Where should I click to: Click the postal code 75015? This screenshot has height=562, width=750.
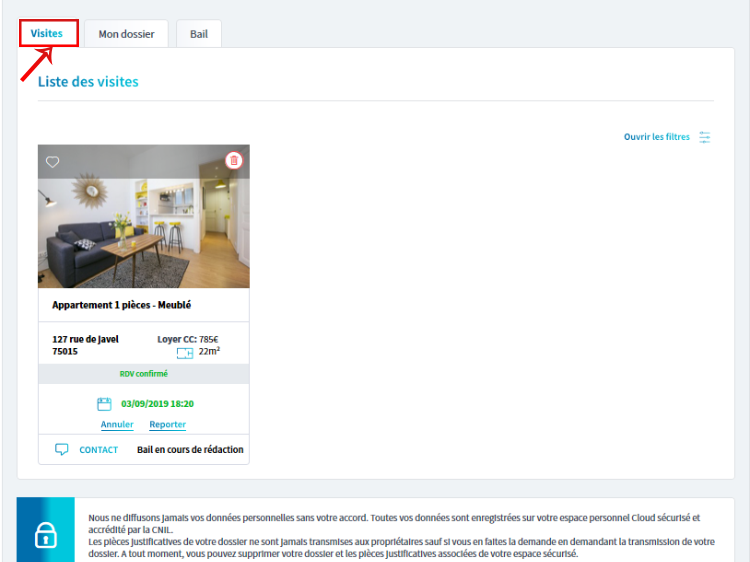click(x=65, y=352)
